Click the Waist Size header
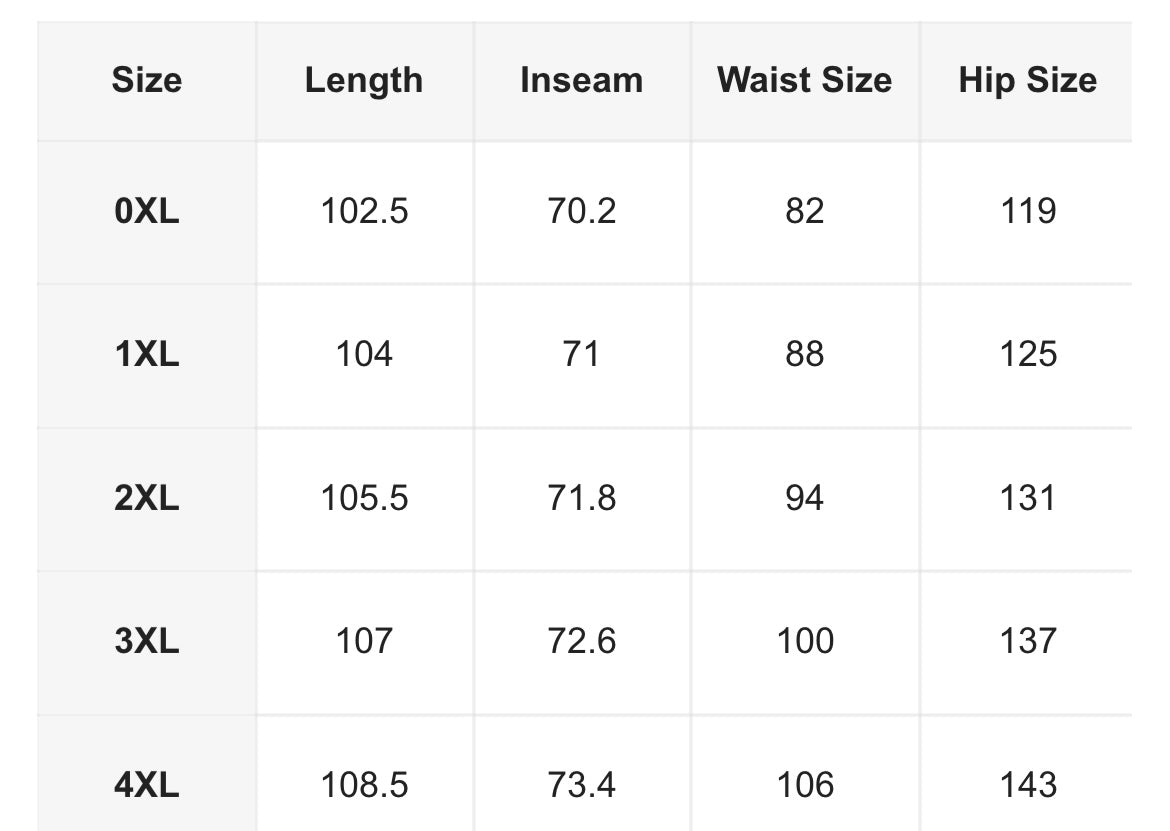This screenshot has width=1170, height=831. (x=804, y=80)
